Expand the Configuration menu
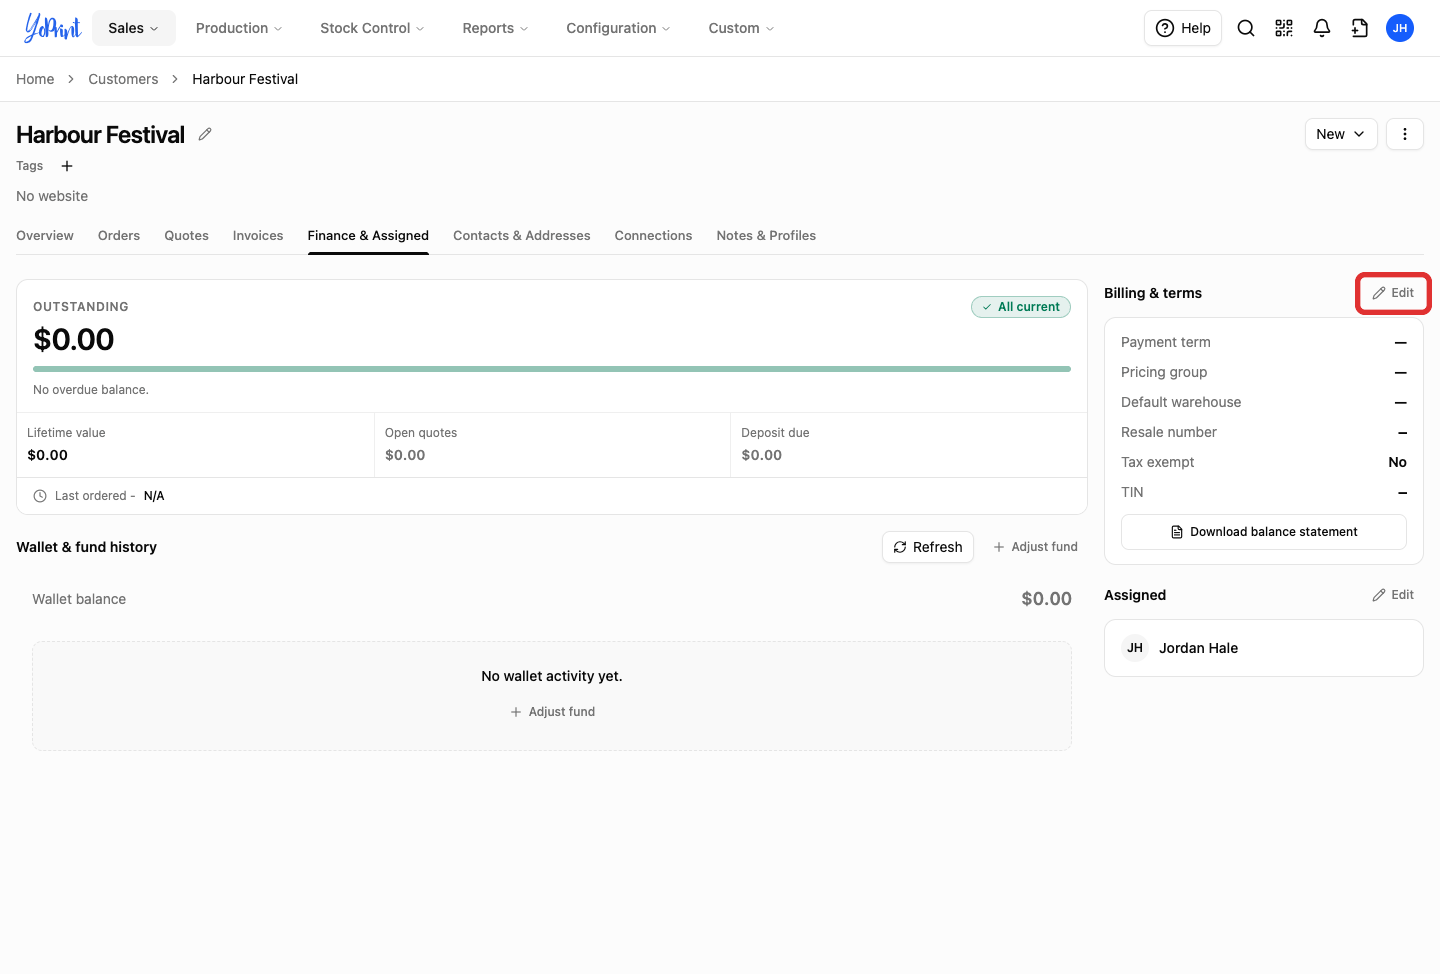The image size is (1440, 974). pyautogui.click(x=618, y=28)
